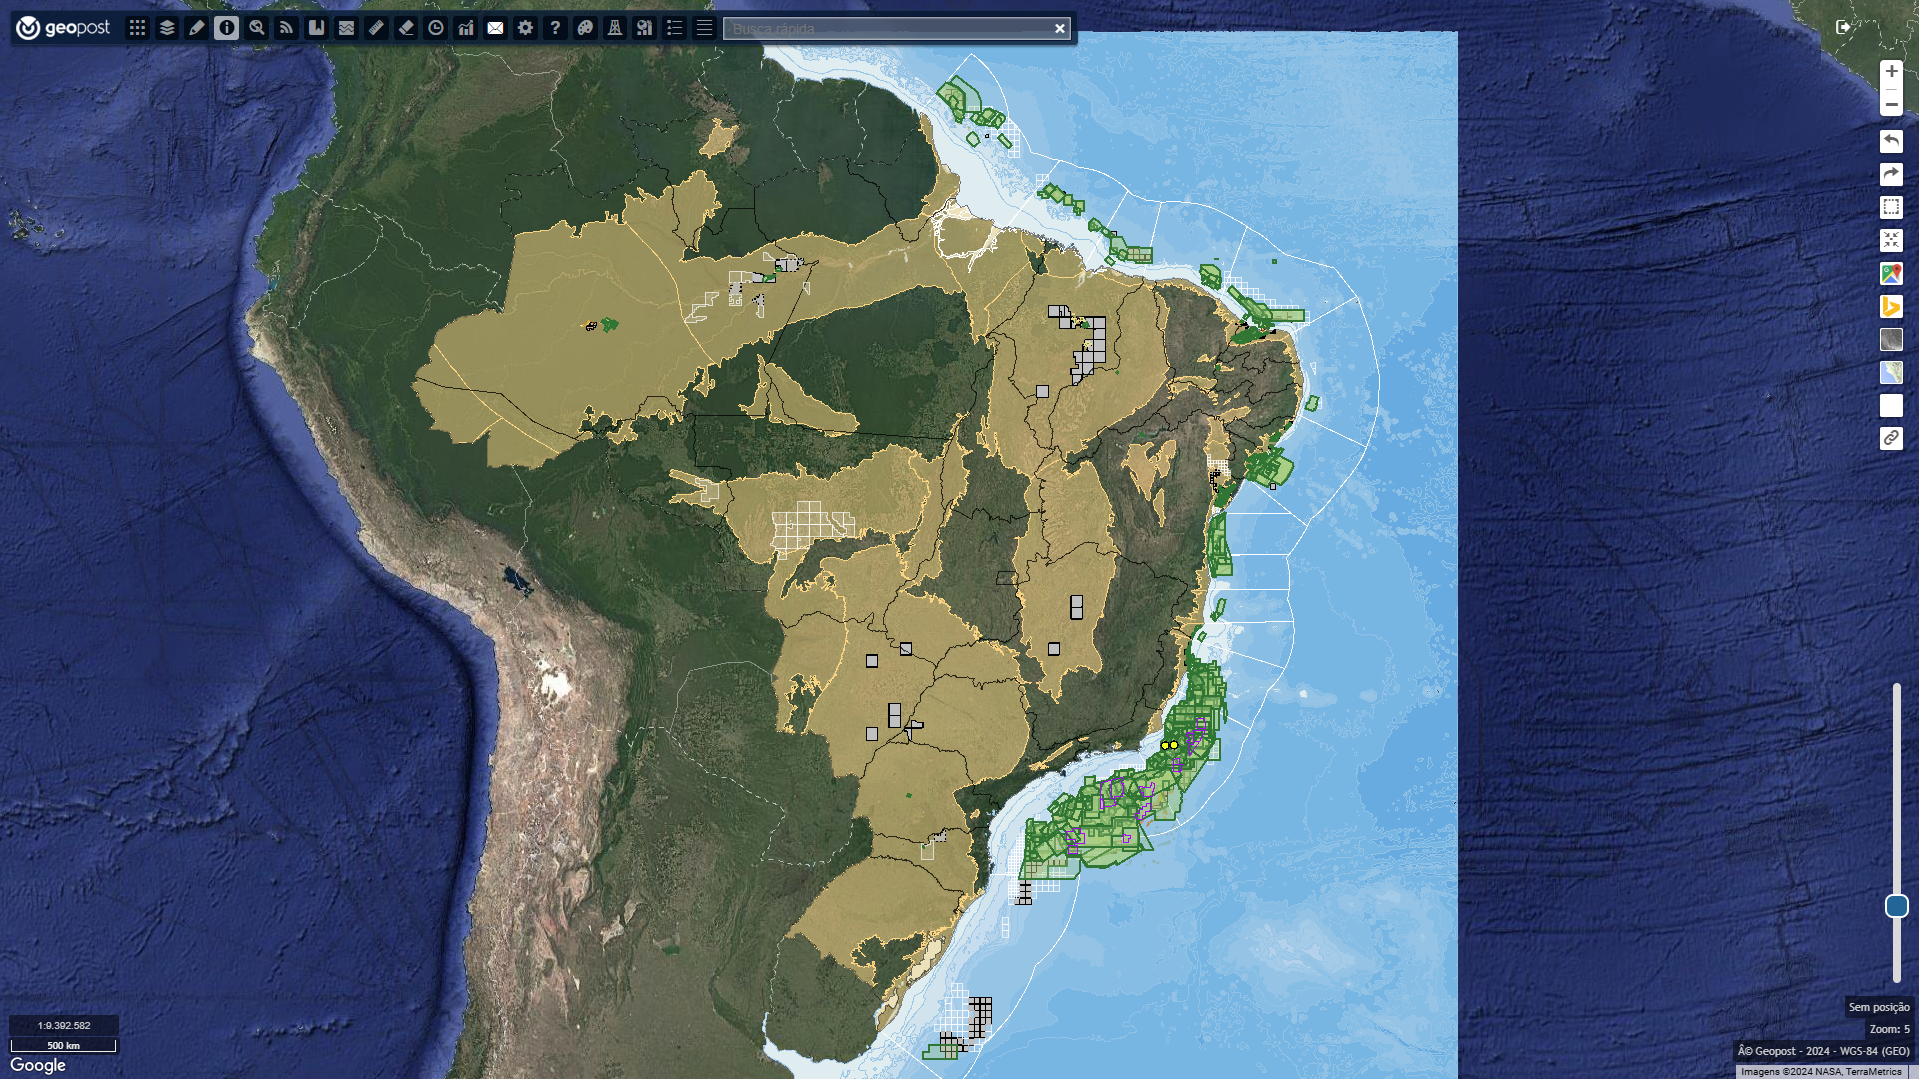
Task: Open the oil well drilling rig tool
Action: [615, 28]
